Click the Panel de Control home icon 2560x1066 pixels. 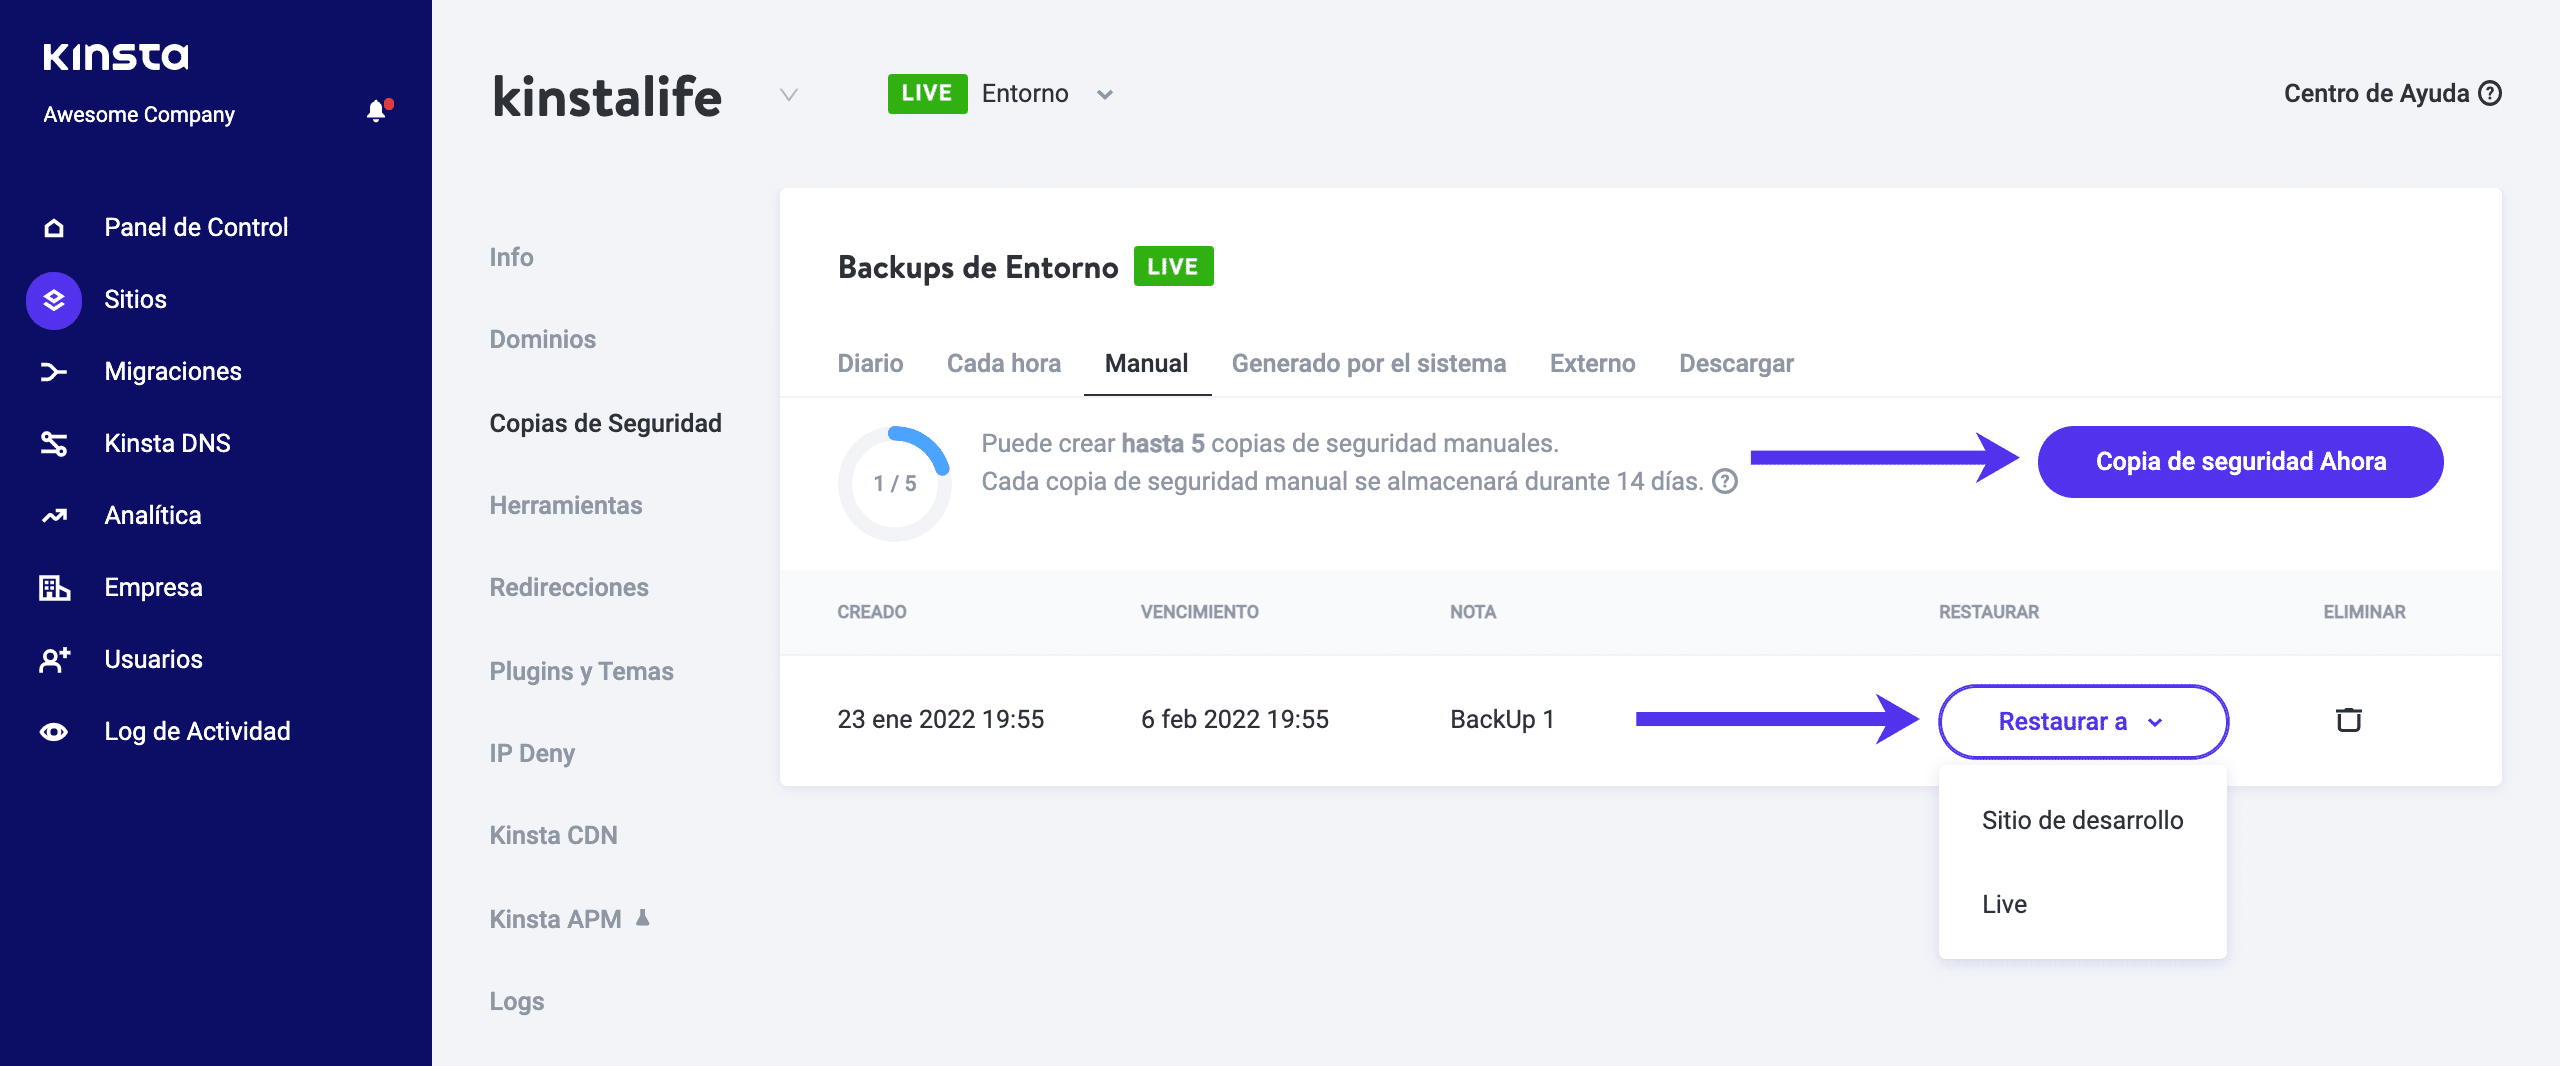click(x=54, y=228)
